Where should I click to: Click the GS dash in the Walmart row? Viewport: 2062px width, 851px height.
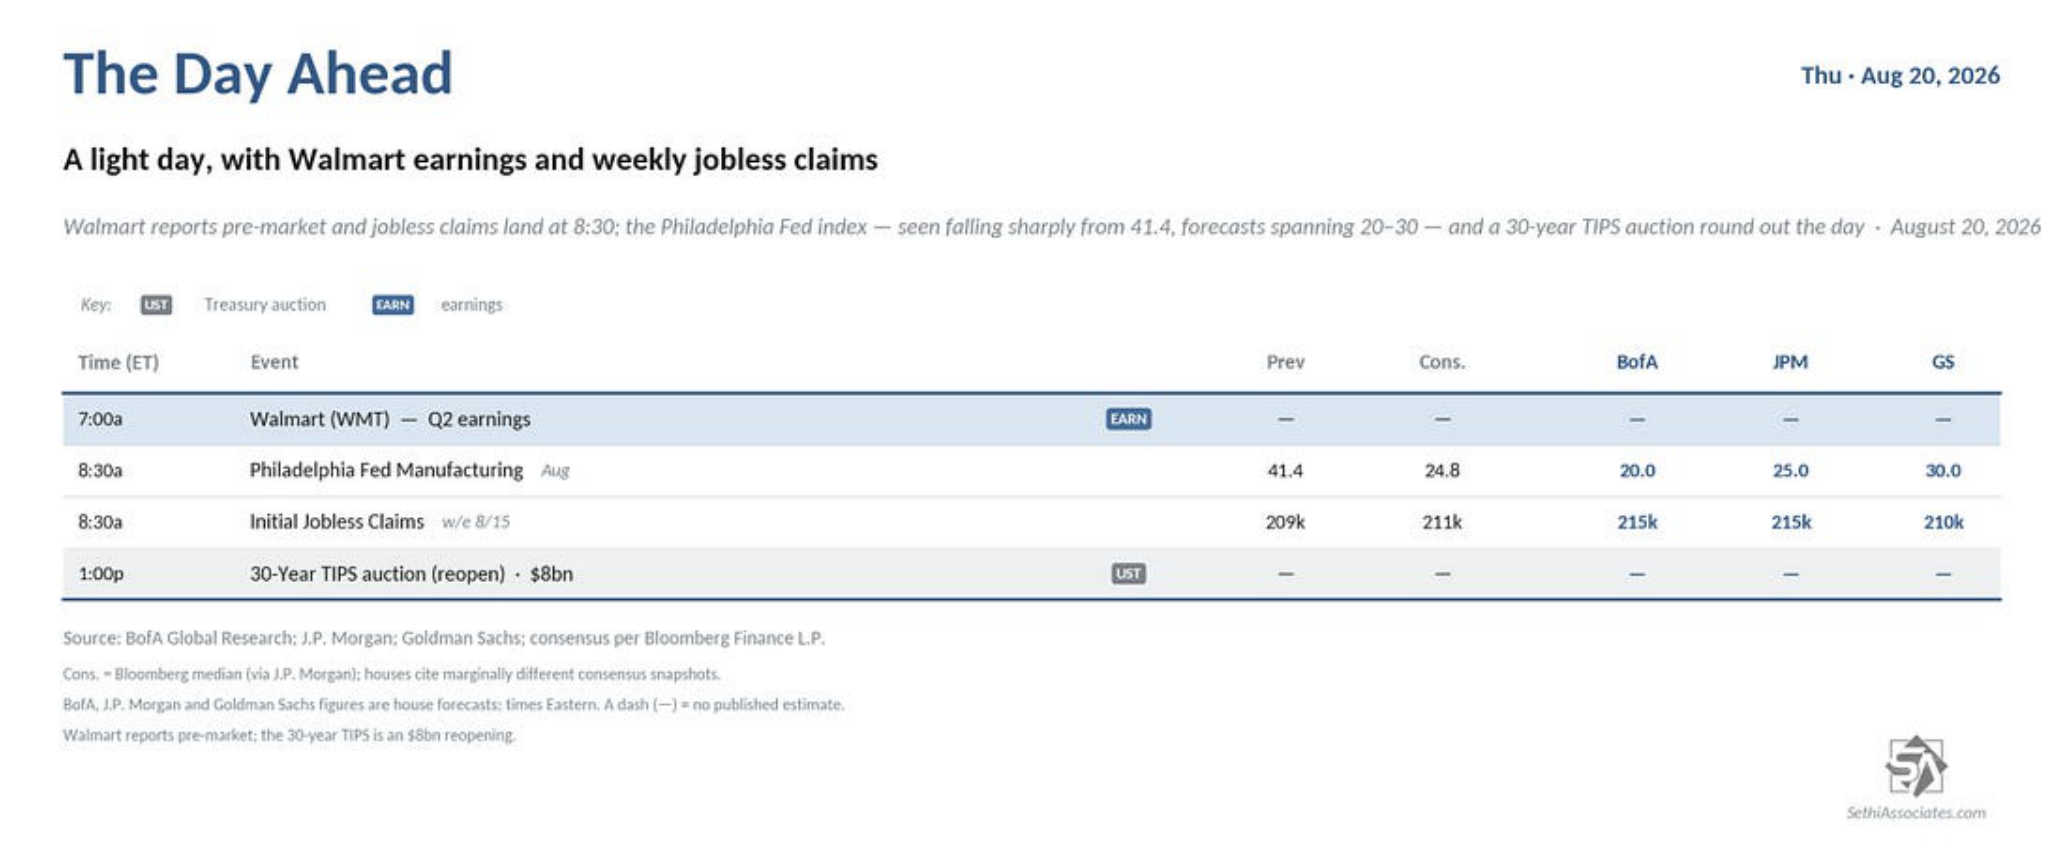tap(1943, 419)
